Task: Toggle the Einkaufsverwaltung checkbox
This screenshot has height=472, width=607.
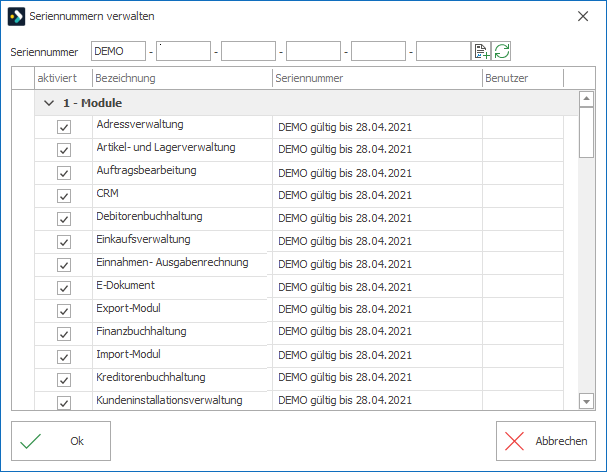Action: 64,242
